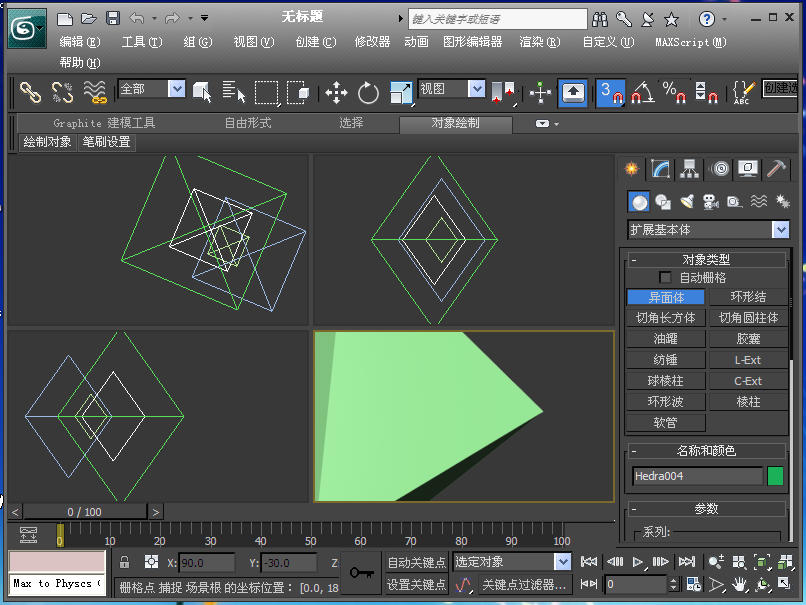Screen dimensions: 806x605
Task: Select the Select and Move tool
Action: click(x=336, y=91)
